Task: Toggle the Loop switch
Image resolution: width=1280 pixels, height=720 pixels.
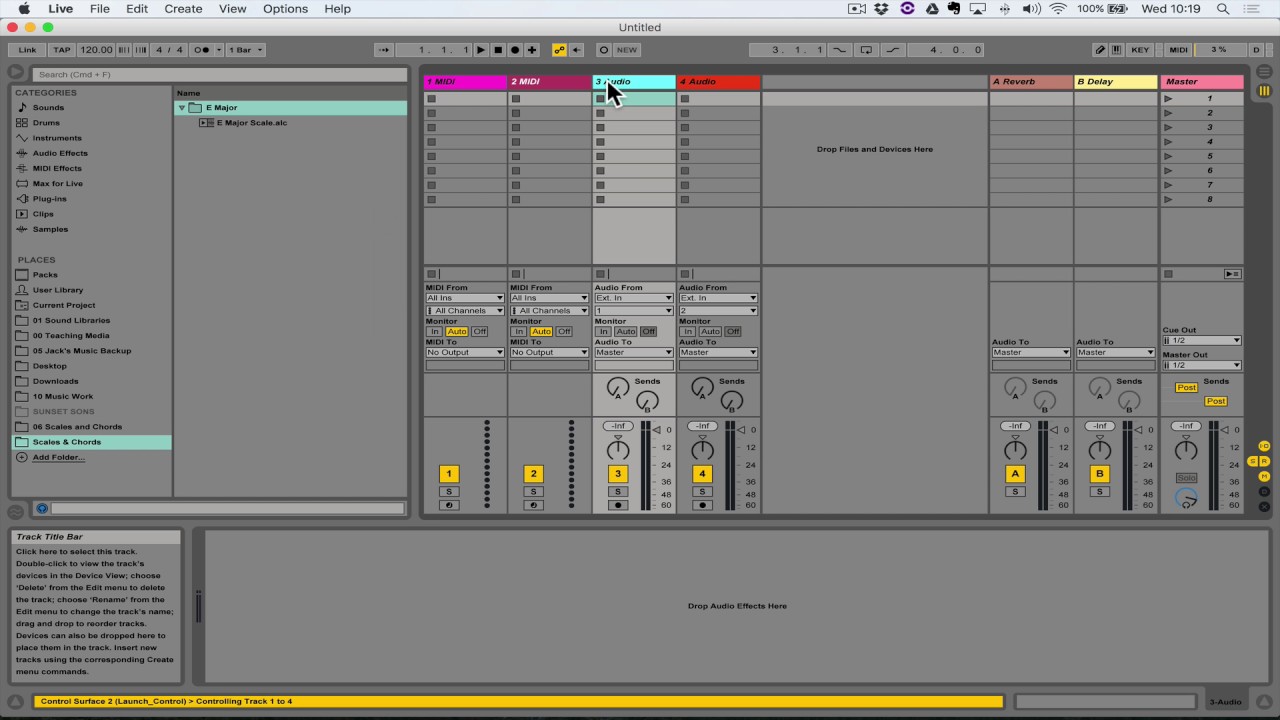Action: click(866, 50)
